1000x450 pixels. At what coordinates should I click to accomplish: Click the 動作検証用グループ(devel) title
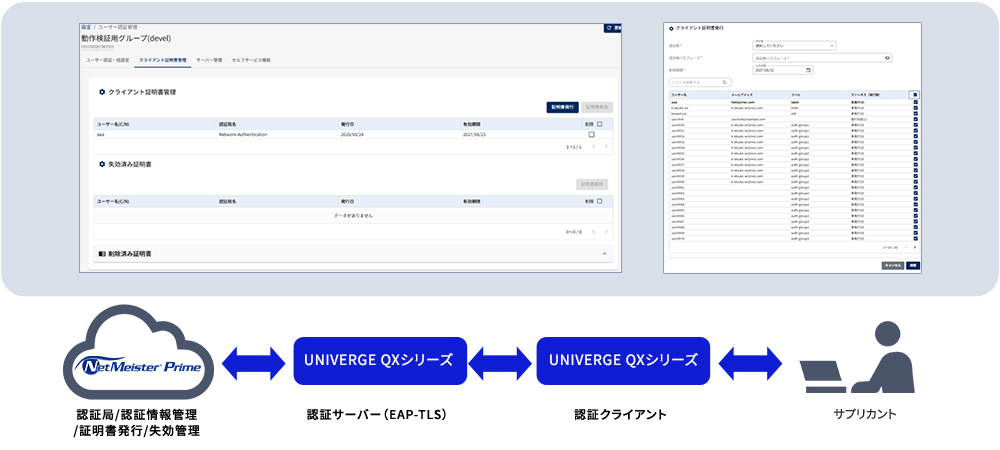(x=126, y=38)
